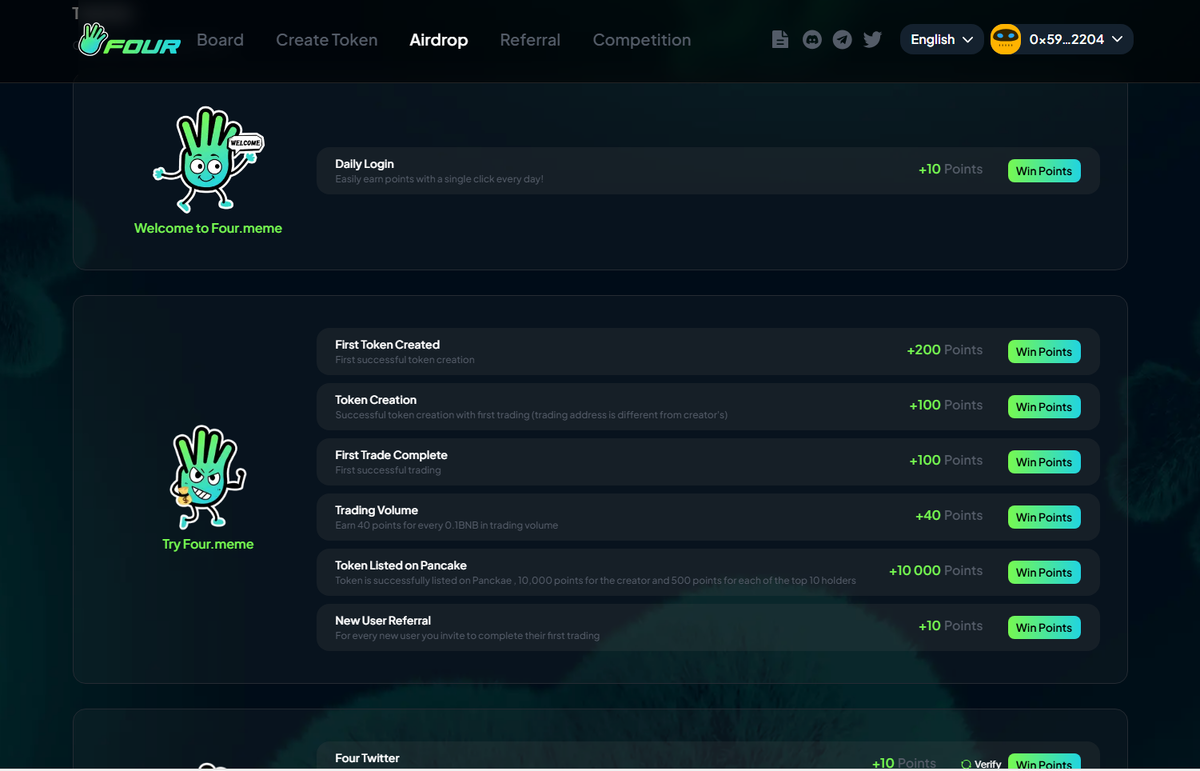Open the documentation page icon

tap(780, 40)
